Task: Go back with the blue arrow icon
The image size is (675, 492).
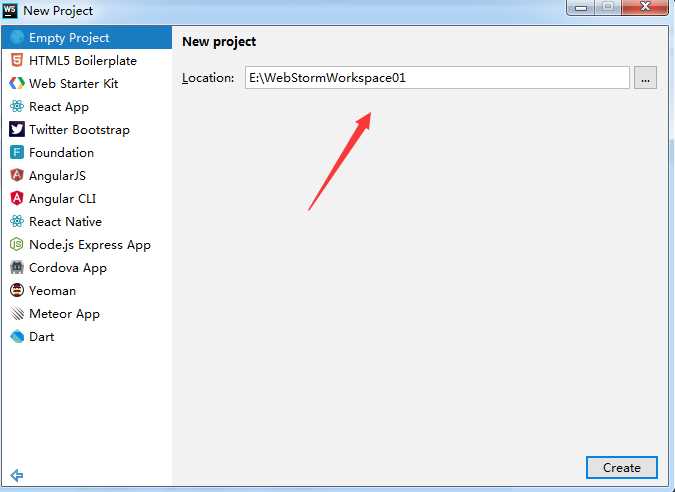Action: point(17,475)
